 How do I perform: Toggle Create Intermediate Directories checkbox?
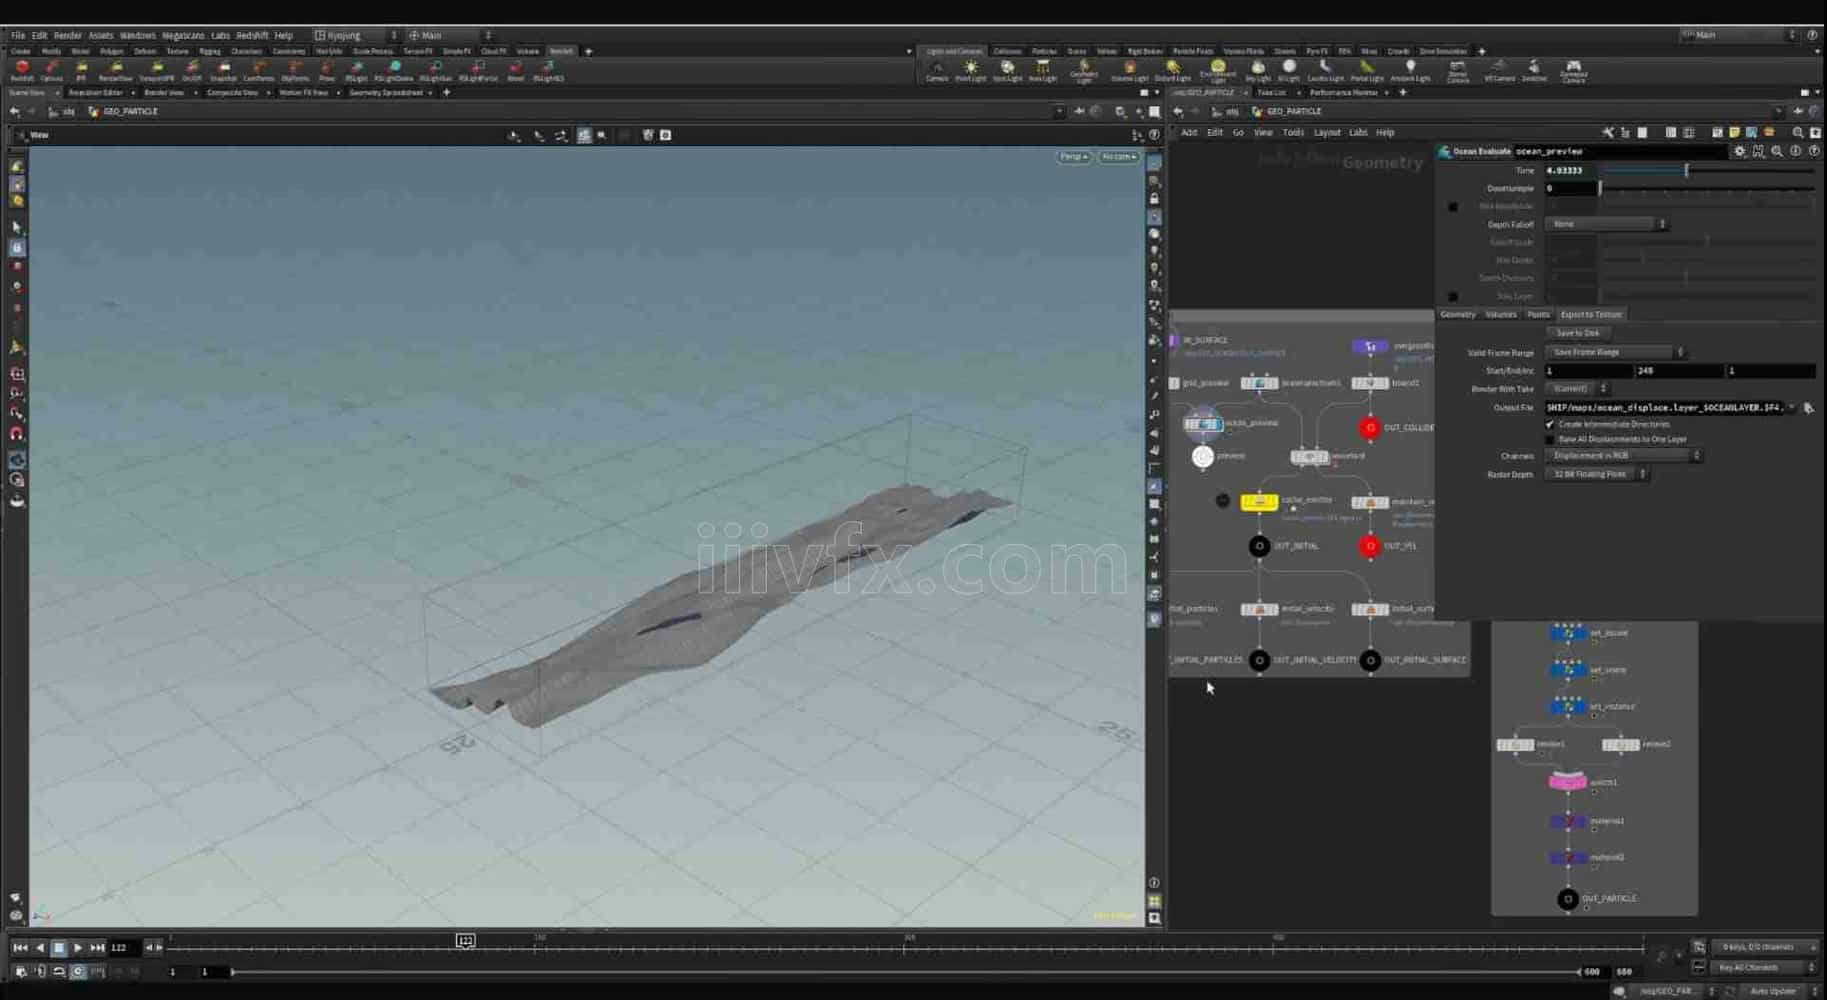[1550, 424]
